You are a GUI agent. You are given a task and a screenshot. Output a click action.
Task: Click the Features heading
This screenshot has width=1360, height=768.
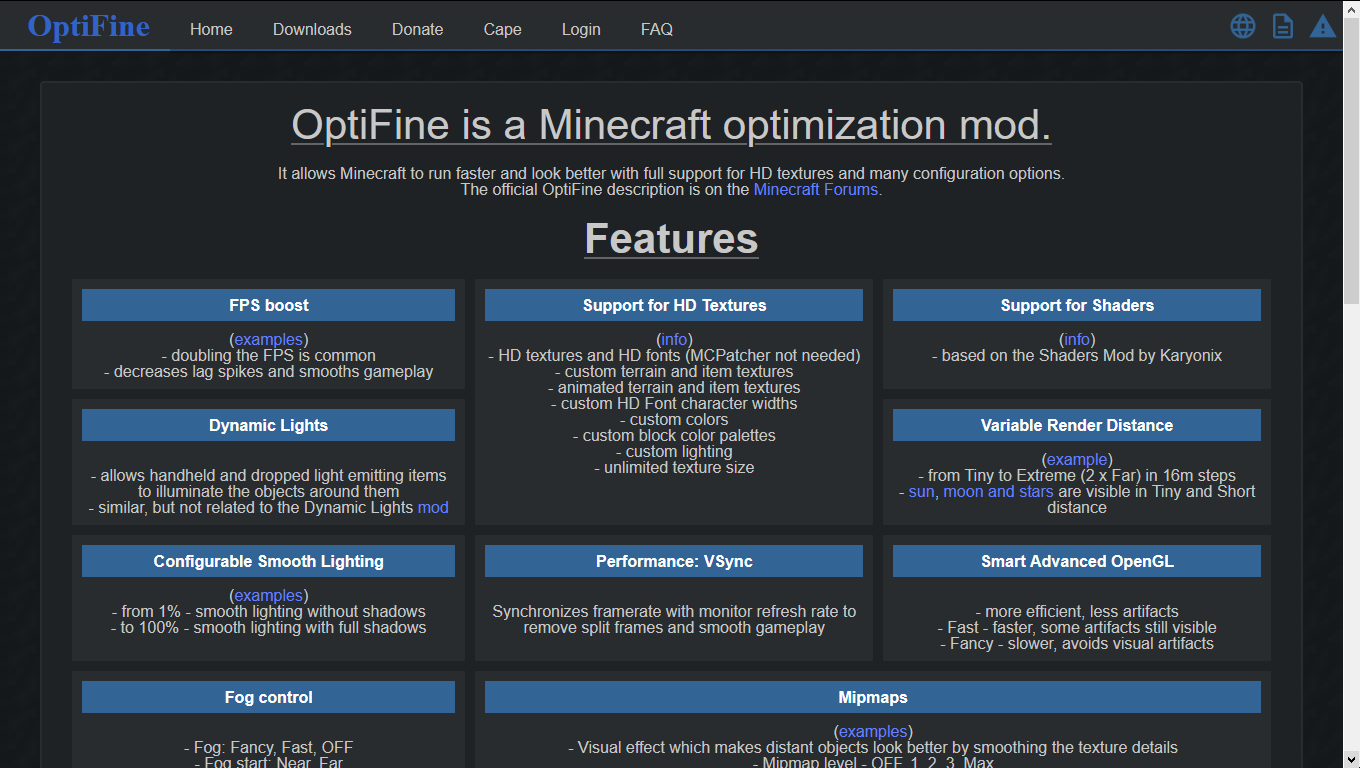click(671, 238)
